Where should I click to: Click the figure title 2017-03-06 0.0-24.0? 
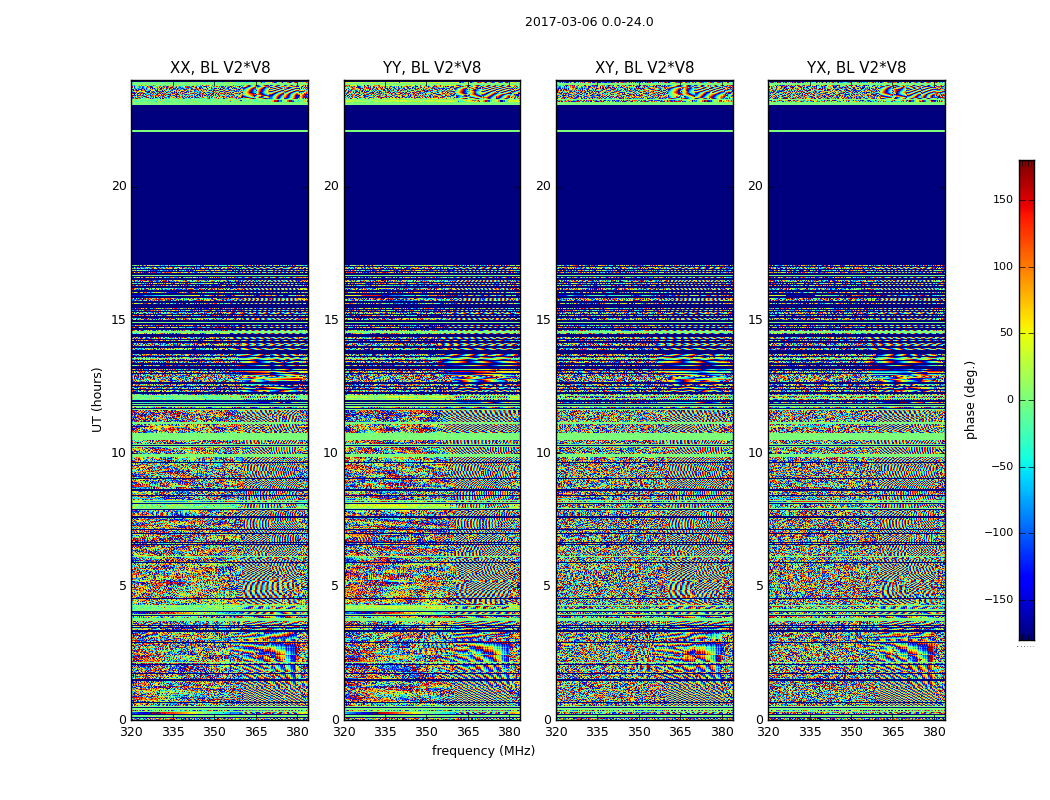pyautogui.click(x=589, y=22)
